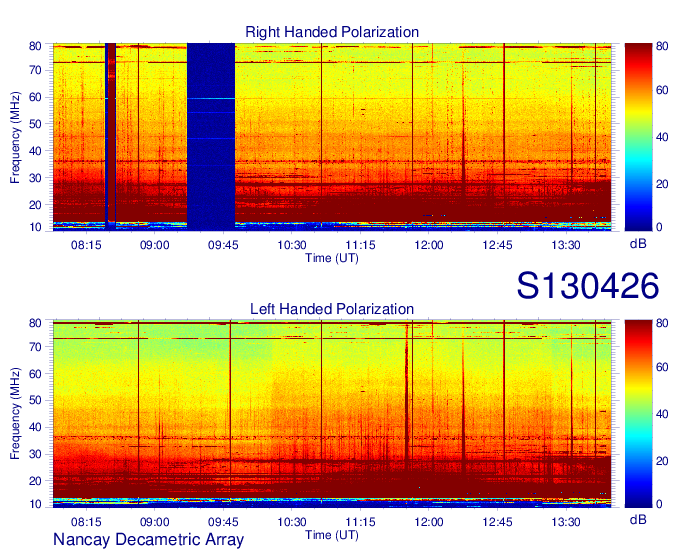Click the top plot's 'Frequency (MHz)' axis label
680x552 pixels.
coord(15,137)
